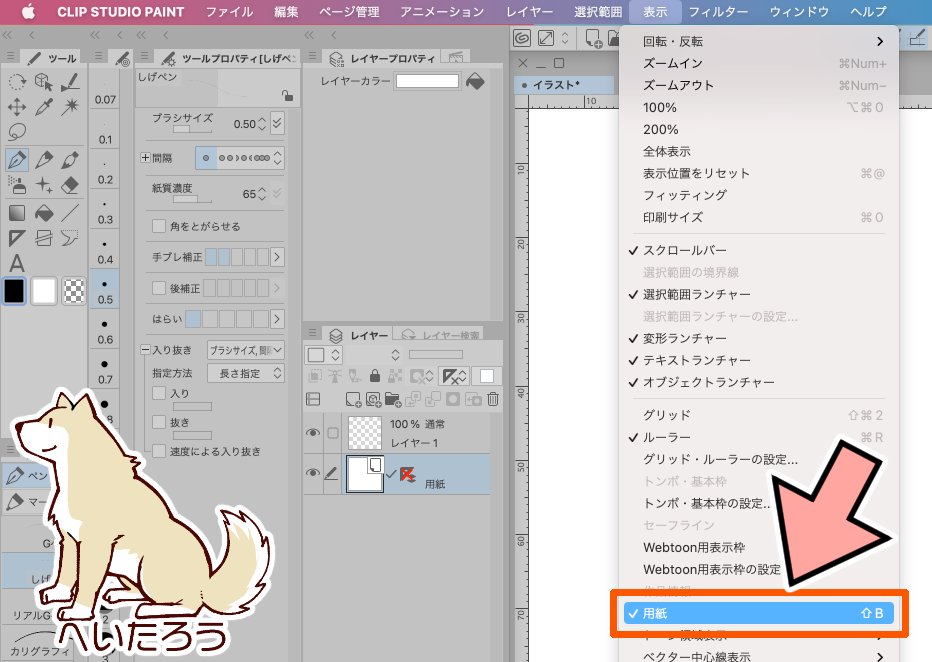Screen dimensions: 932x662
Task: Expand 手ブレ補正 arrow button
Action: tap(277, 257)
